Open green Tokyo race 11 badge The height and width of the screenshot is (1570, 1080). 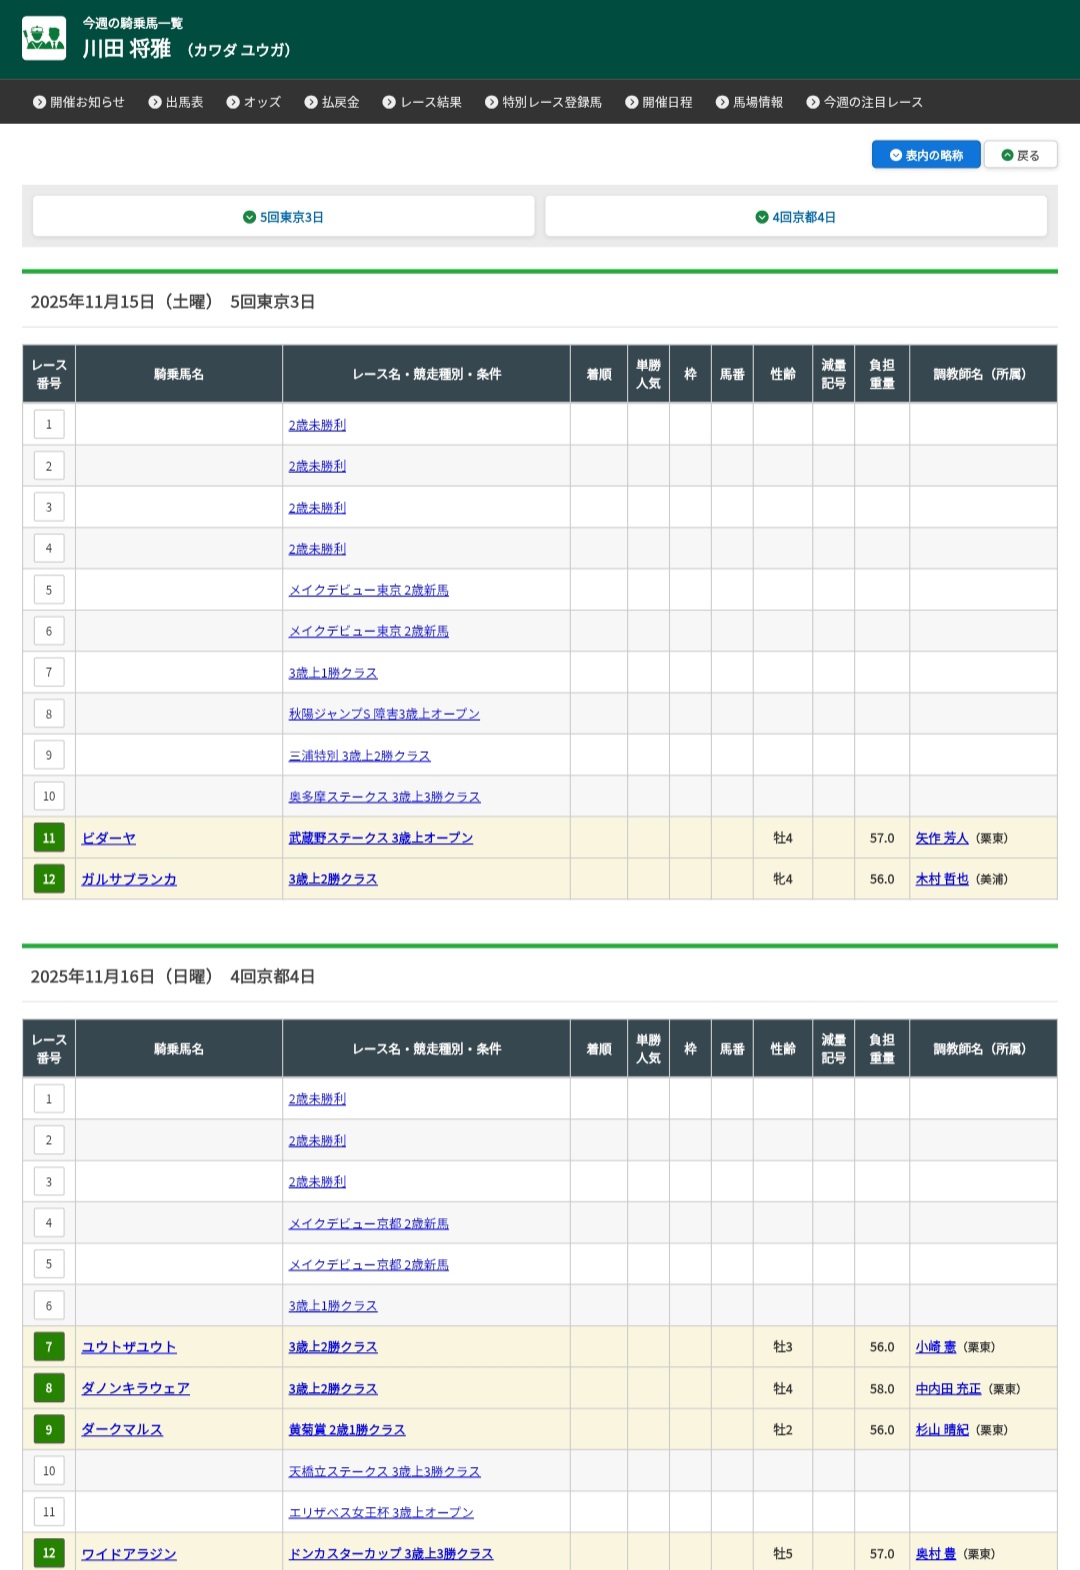tap(49, 838)
